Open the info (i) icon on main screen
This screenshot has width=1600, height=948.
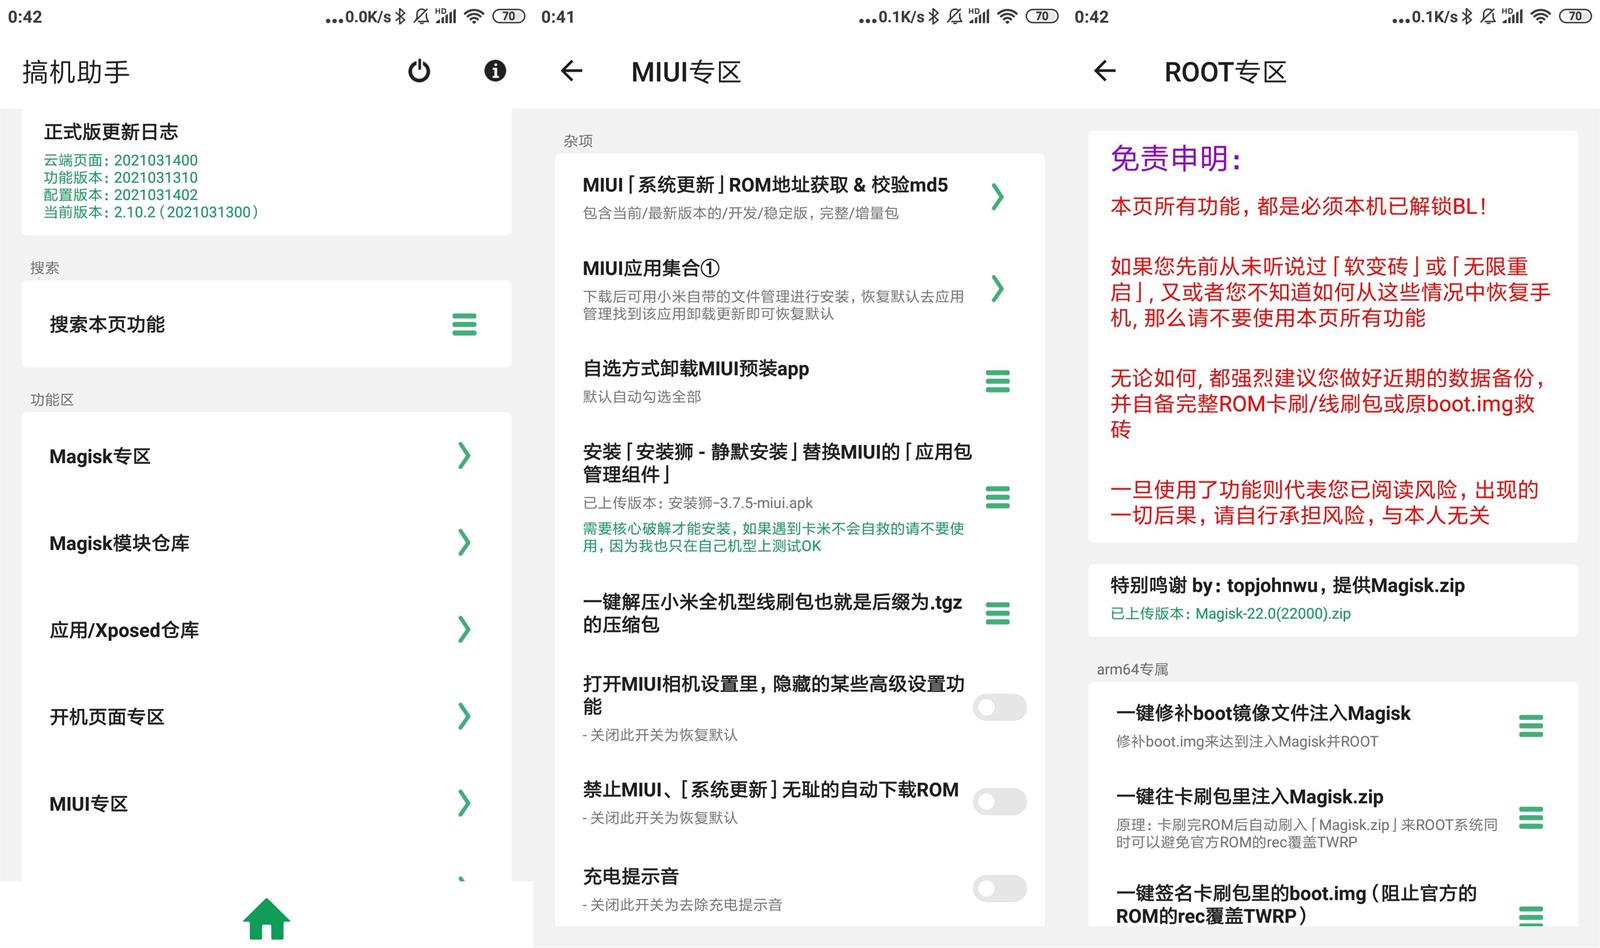point(494,71)
